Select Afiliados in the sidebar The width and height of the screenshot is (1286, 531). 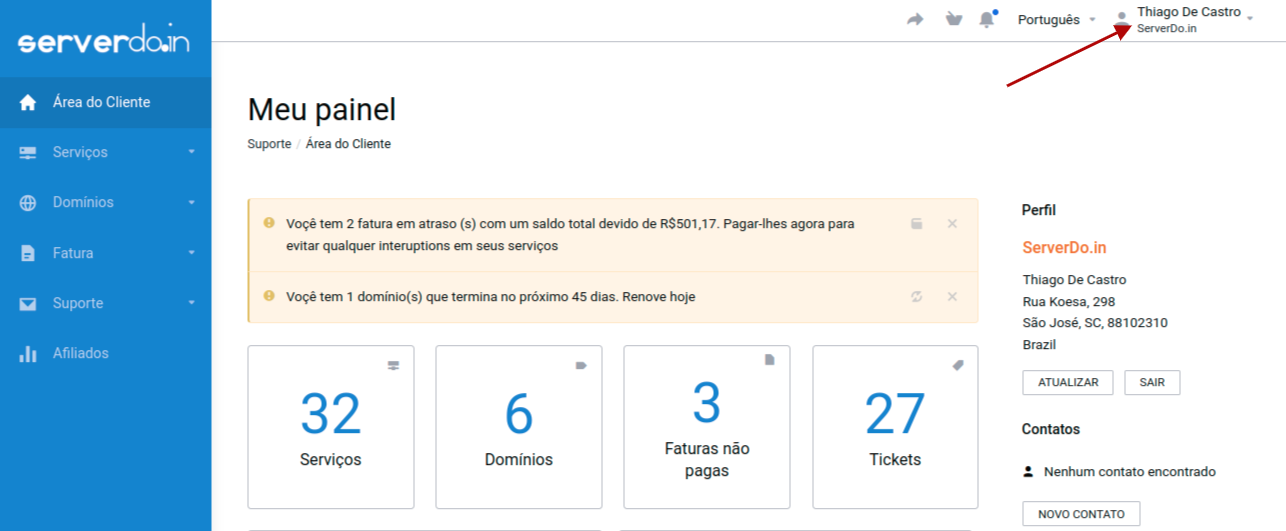tap(80, 353)
